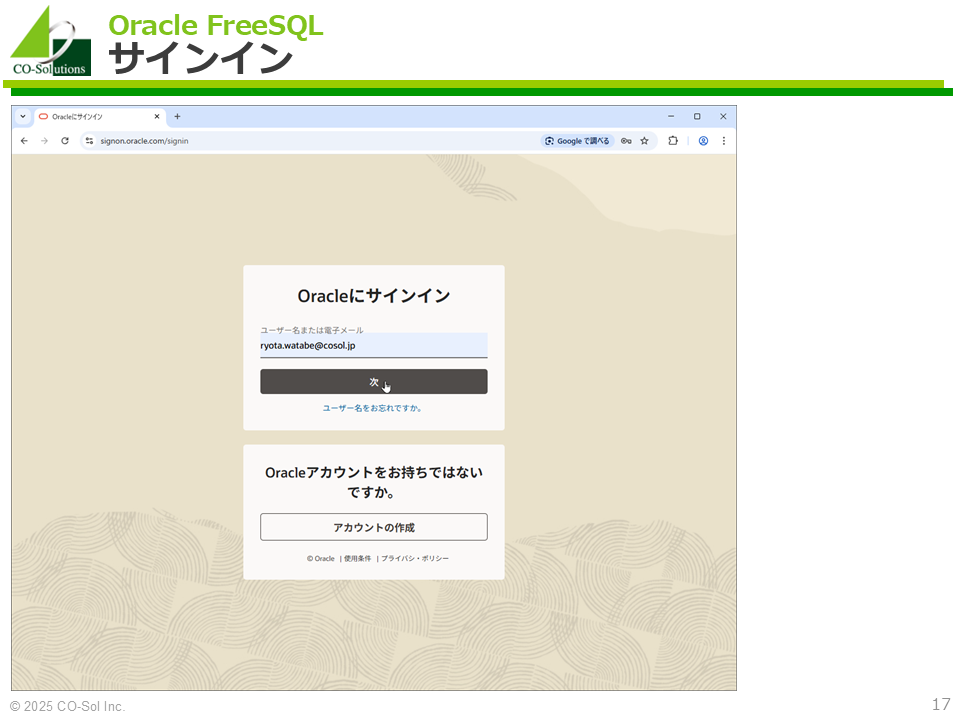This screenshot has width=960, height=720.
Task: Bookmark this page with the star icon
Action: pos(645,141)
